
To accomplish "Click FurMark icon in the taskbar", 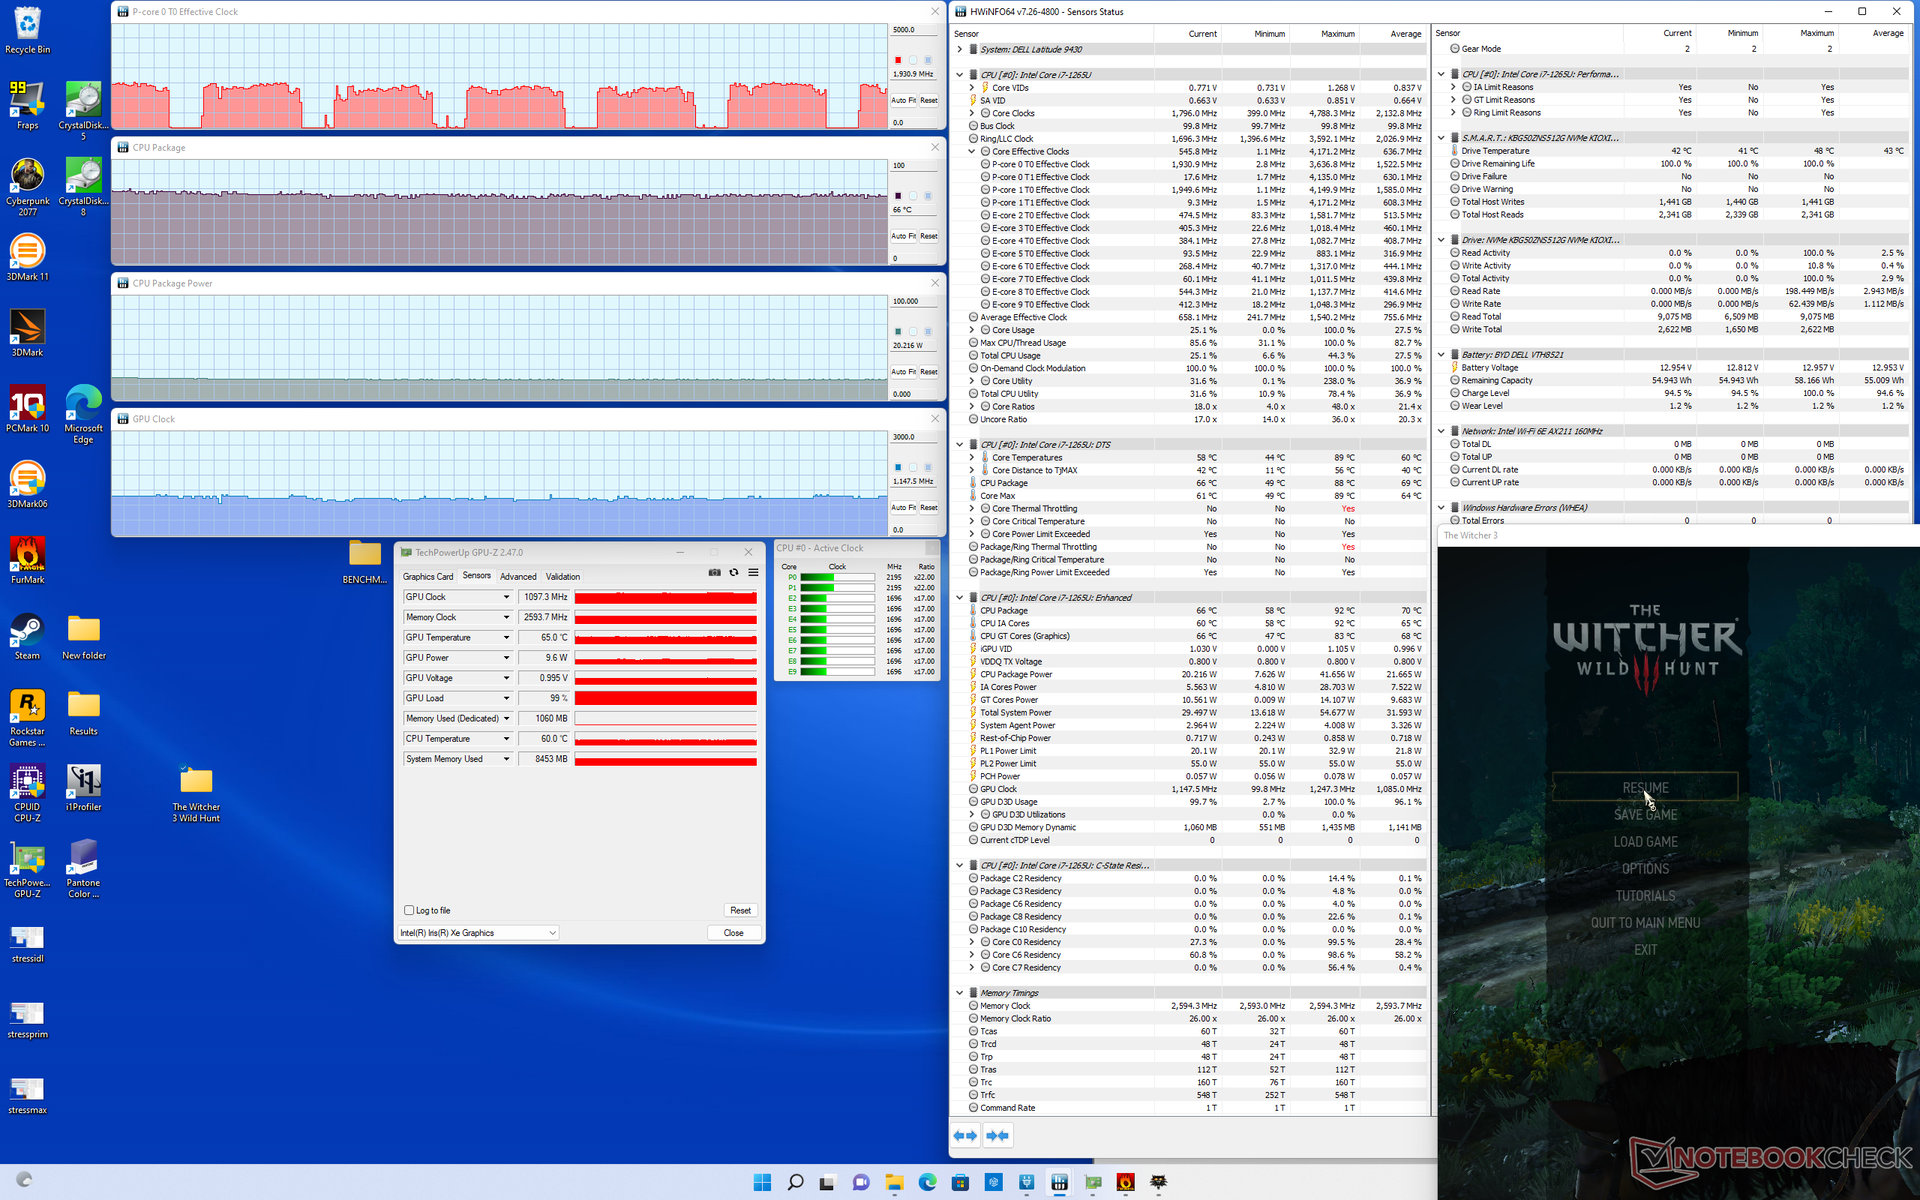I will coord(1125,1182).
